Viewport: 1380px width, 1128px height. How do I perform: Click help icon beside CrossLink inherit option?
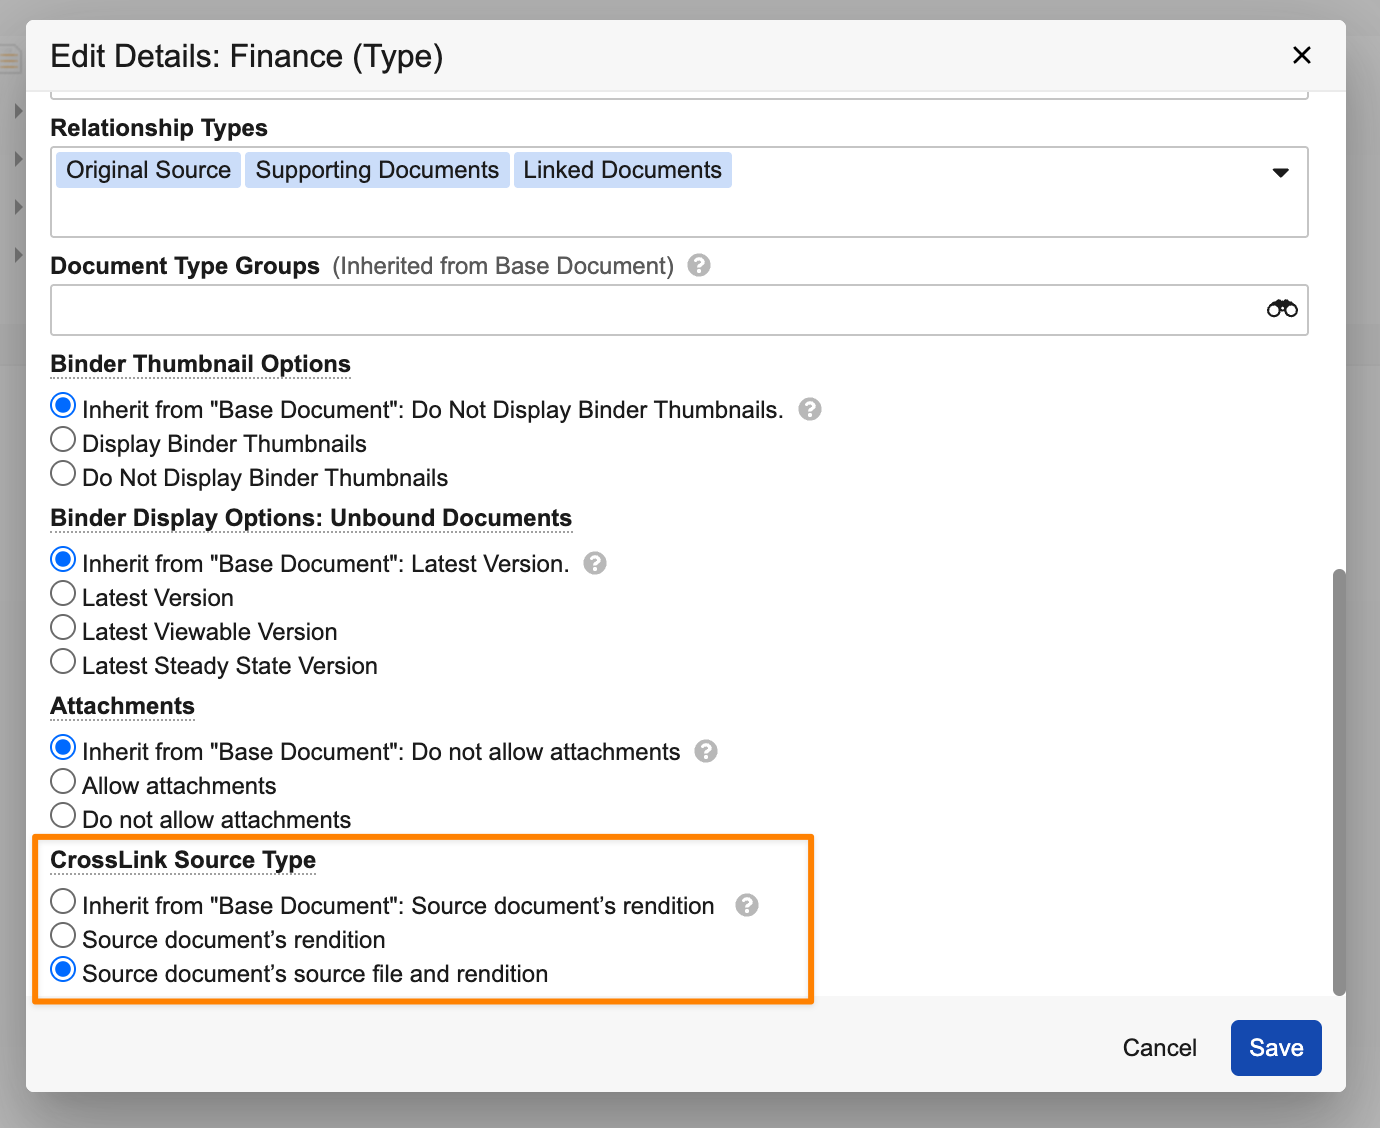pos(747,905)
